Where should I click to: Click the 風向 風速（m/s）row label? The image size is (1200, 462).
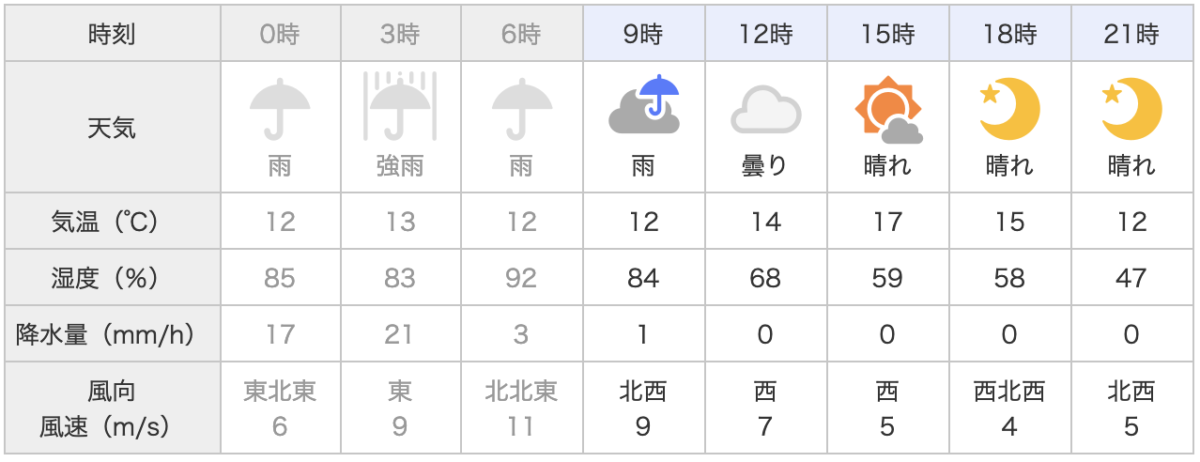pos(112,409)
